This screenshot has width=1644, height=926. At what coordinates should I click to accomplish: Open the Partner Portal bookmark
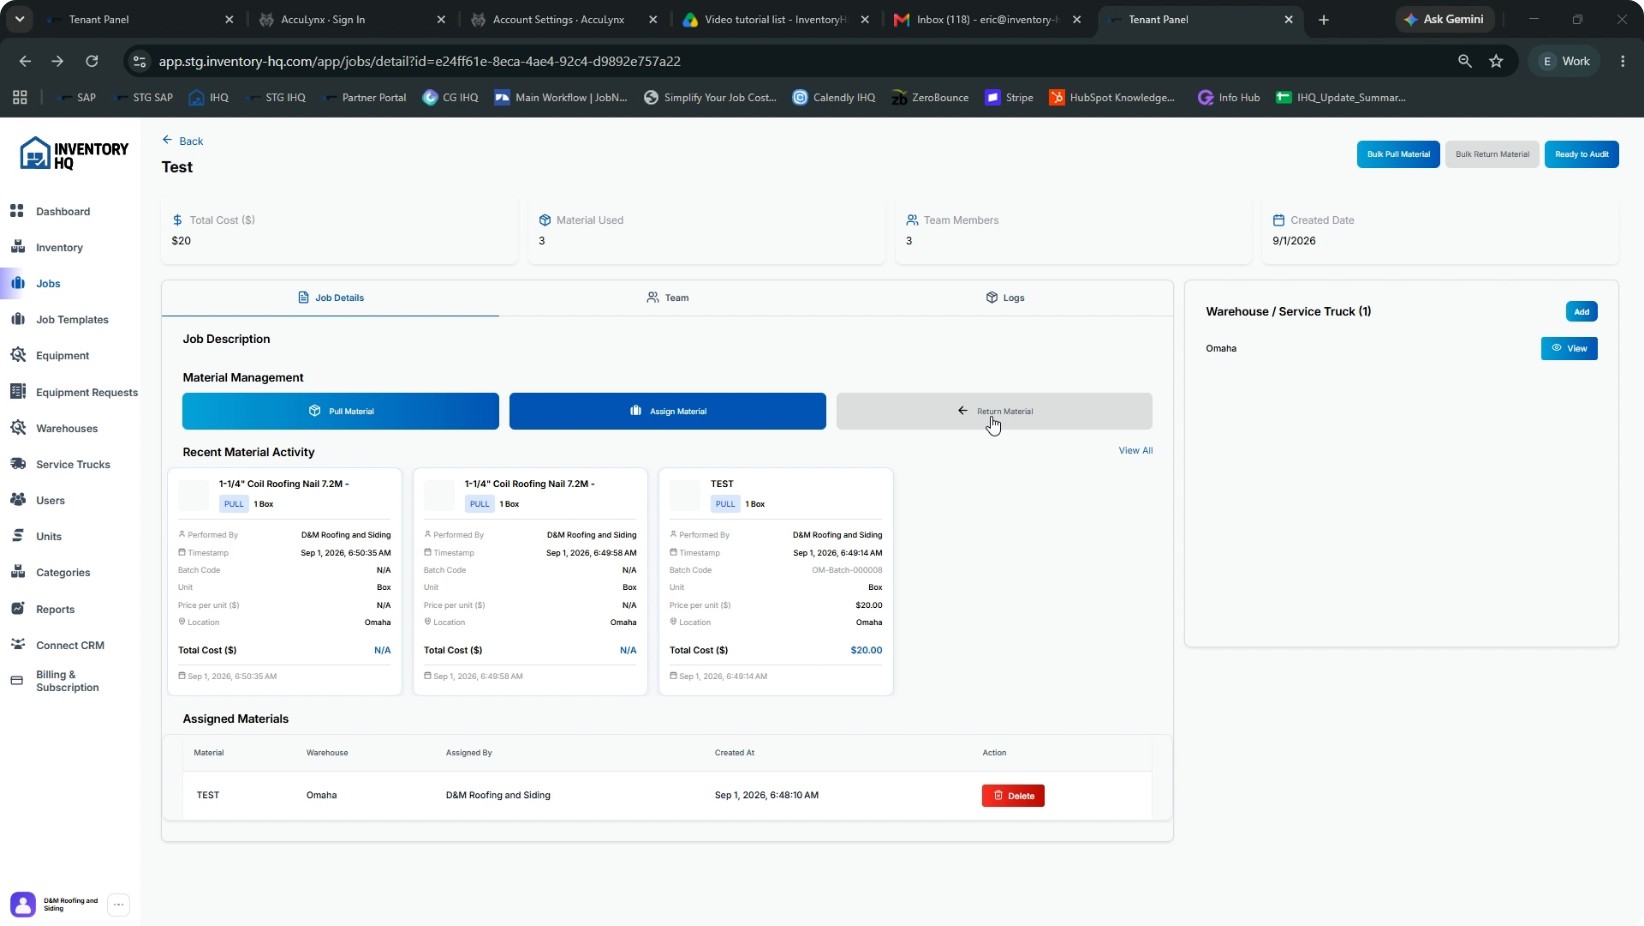364,97
